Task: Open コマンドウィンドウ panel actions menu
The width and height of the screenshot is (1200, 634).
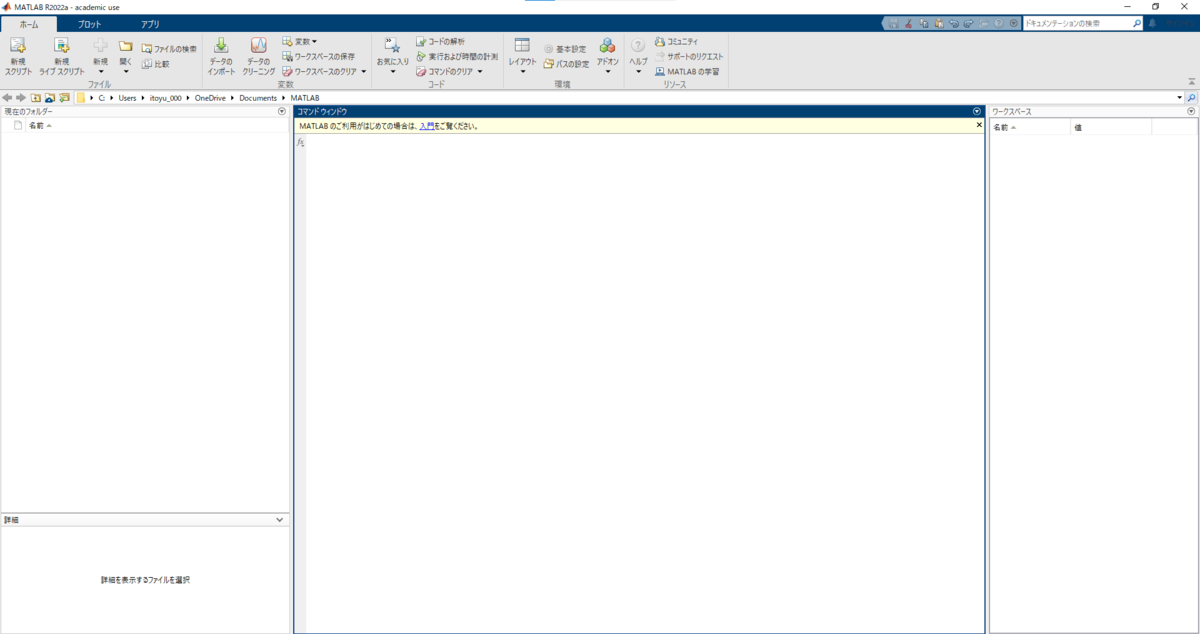Action: [x=977, y=111]
